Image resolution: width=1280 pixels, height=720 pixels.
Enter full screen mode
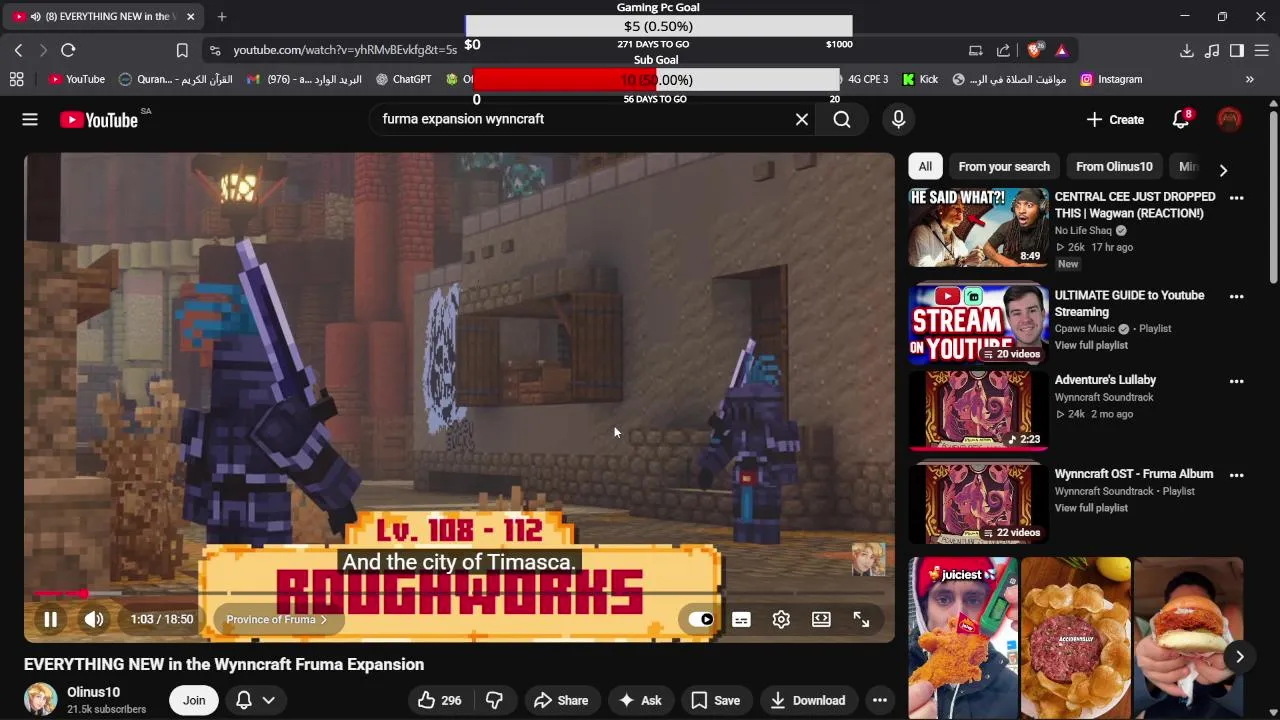click(x=861, y=620)
